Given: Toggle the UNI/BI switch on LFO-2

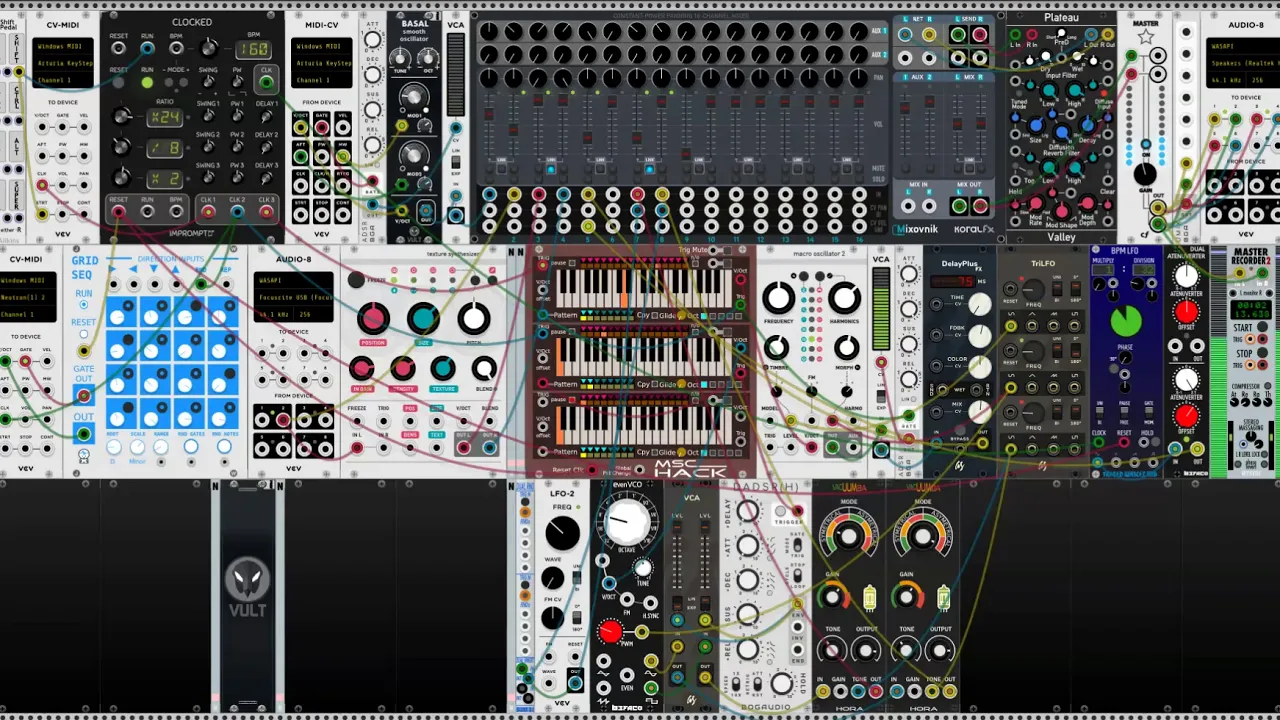Looking at the screenshot, I should 578,575.
